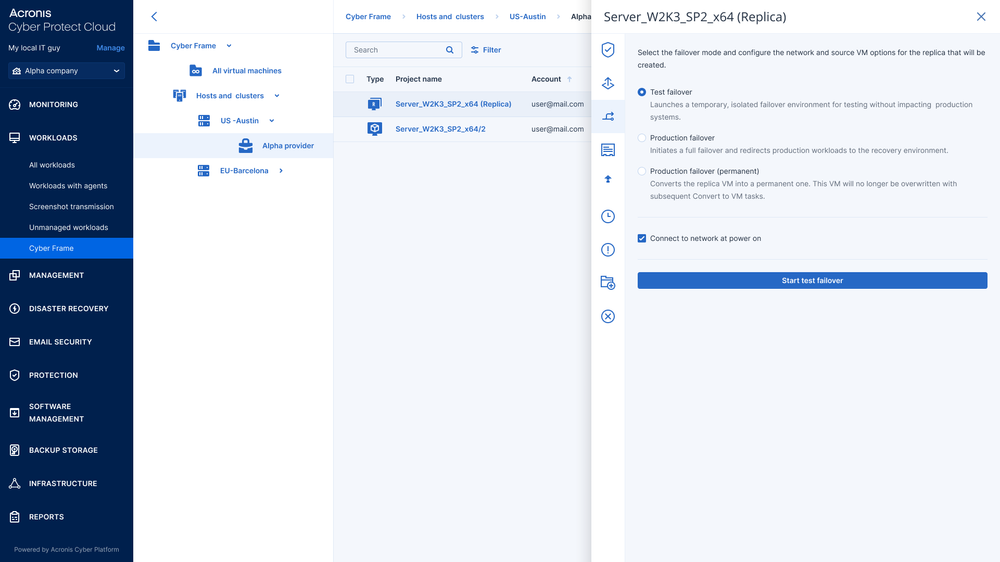Open Workloads with agents menu item
Image resolution: width=1000 pixels, height=562 pixels.
68,186
